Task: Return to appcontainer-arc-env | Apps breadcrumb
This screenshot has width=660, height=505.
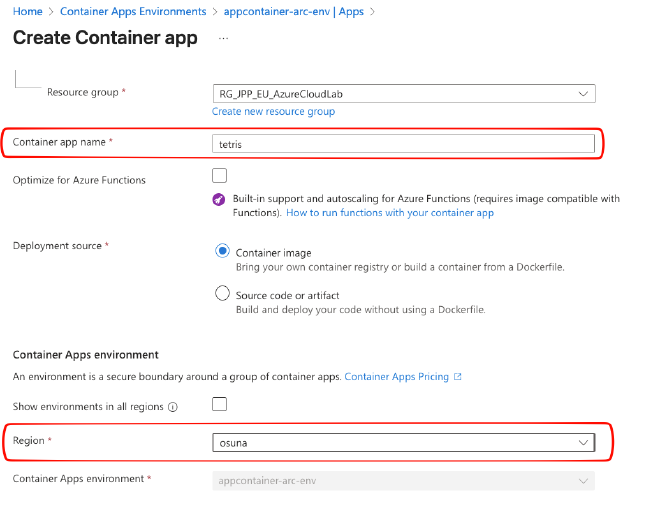Action: point(292,12)
